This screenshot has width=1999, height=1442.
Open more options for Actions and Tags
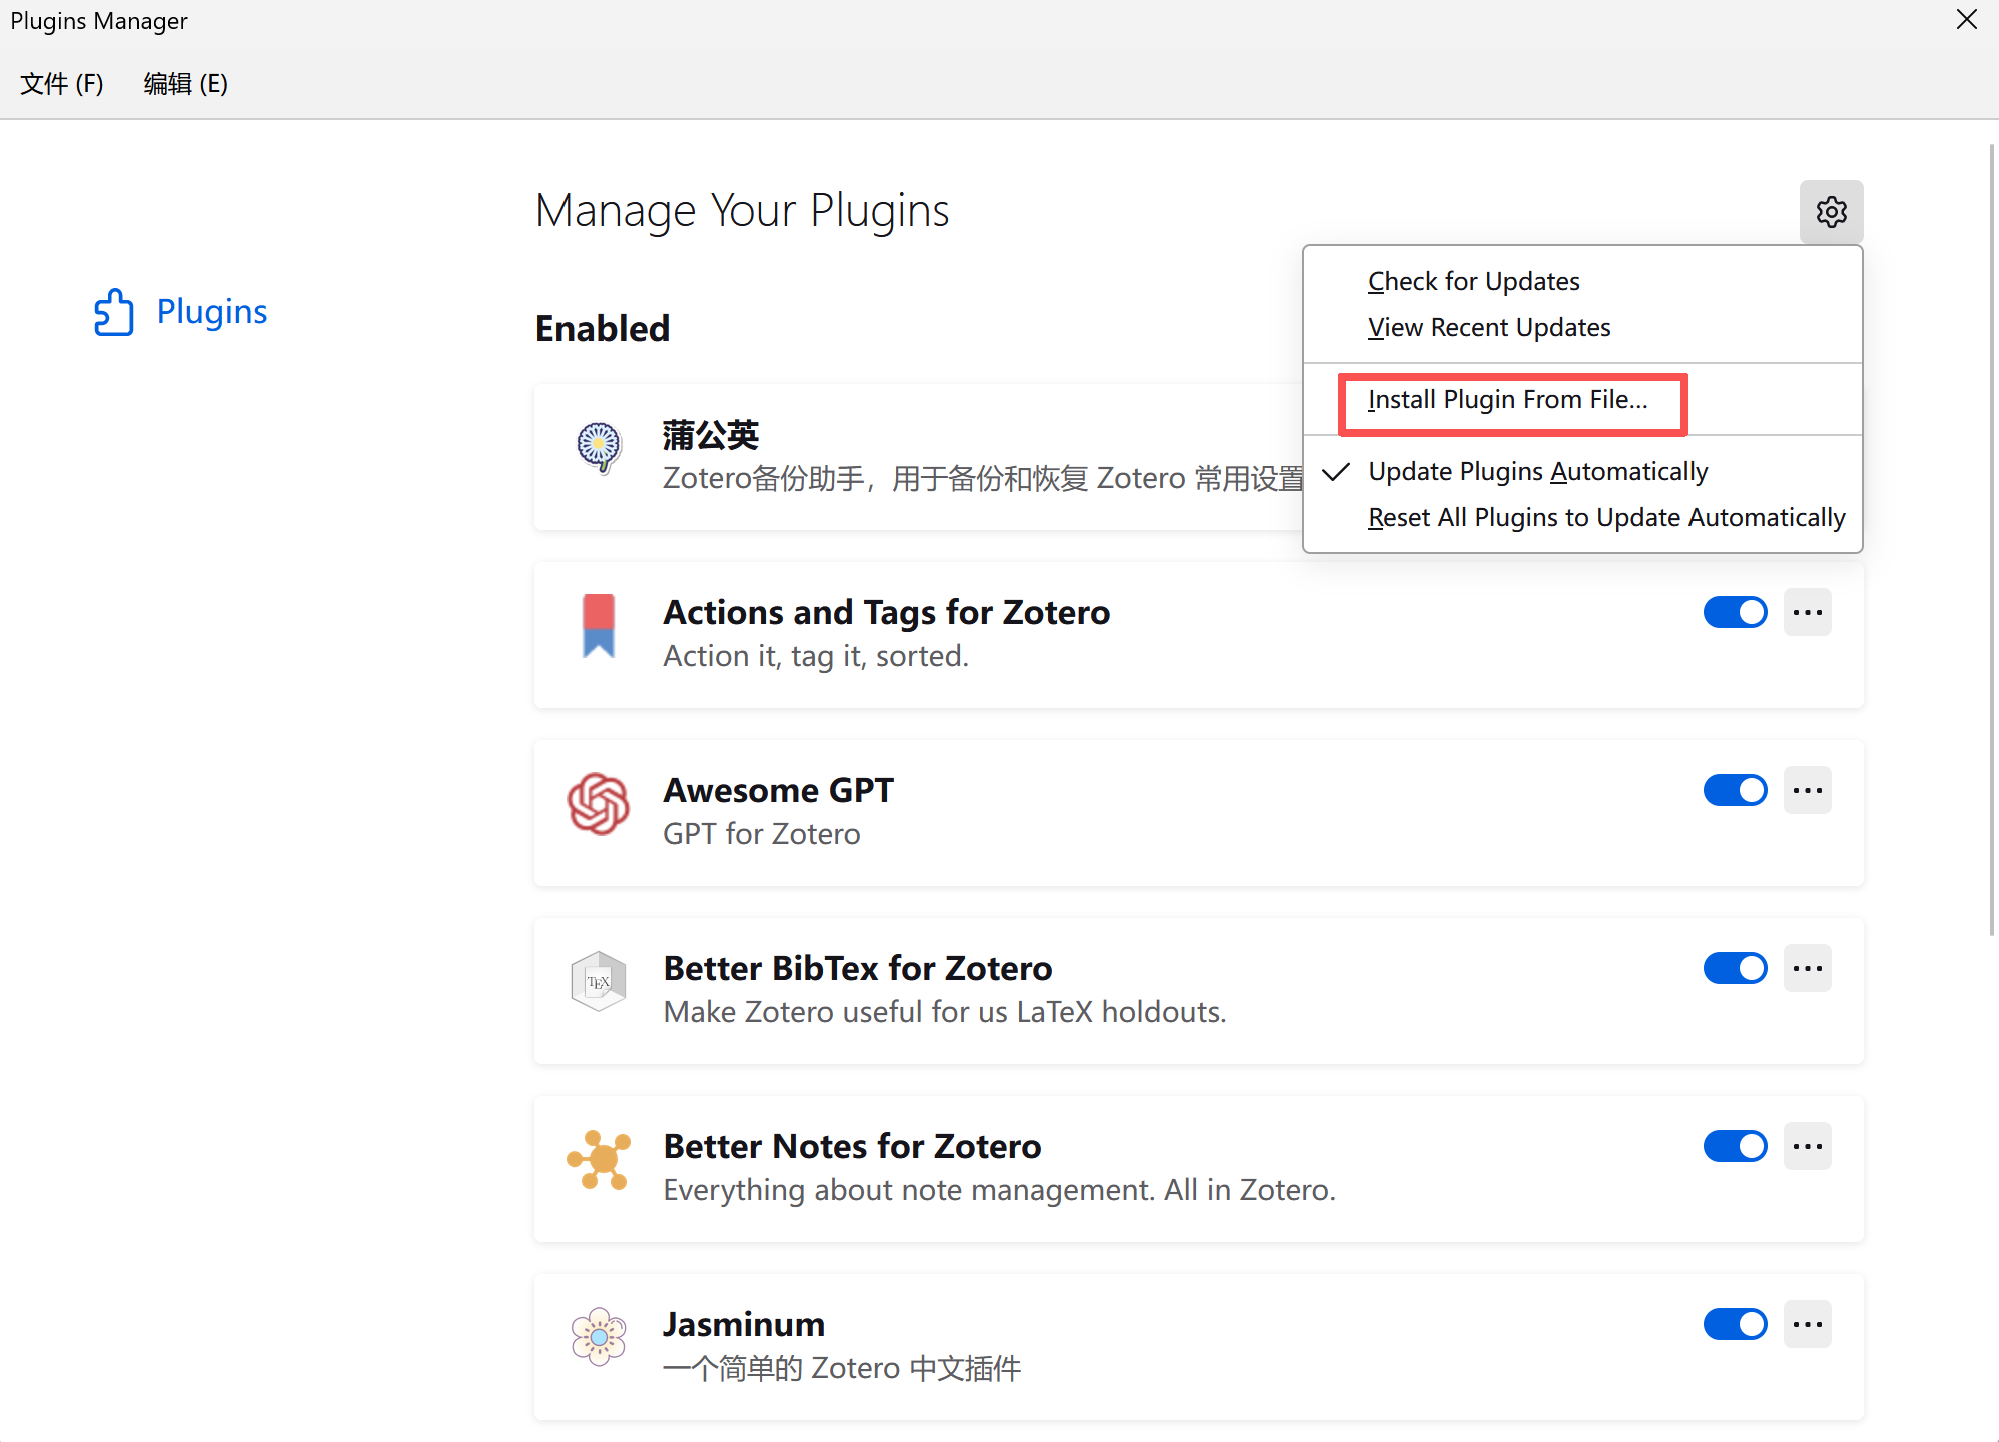tap(1808, 611)
